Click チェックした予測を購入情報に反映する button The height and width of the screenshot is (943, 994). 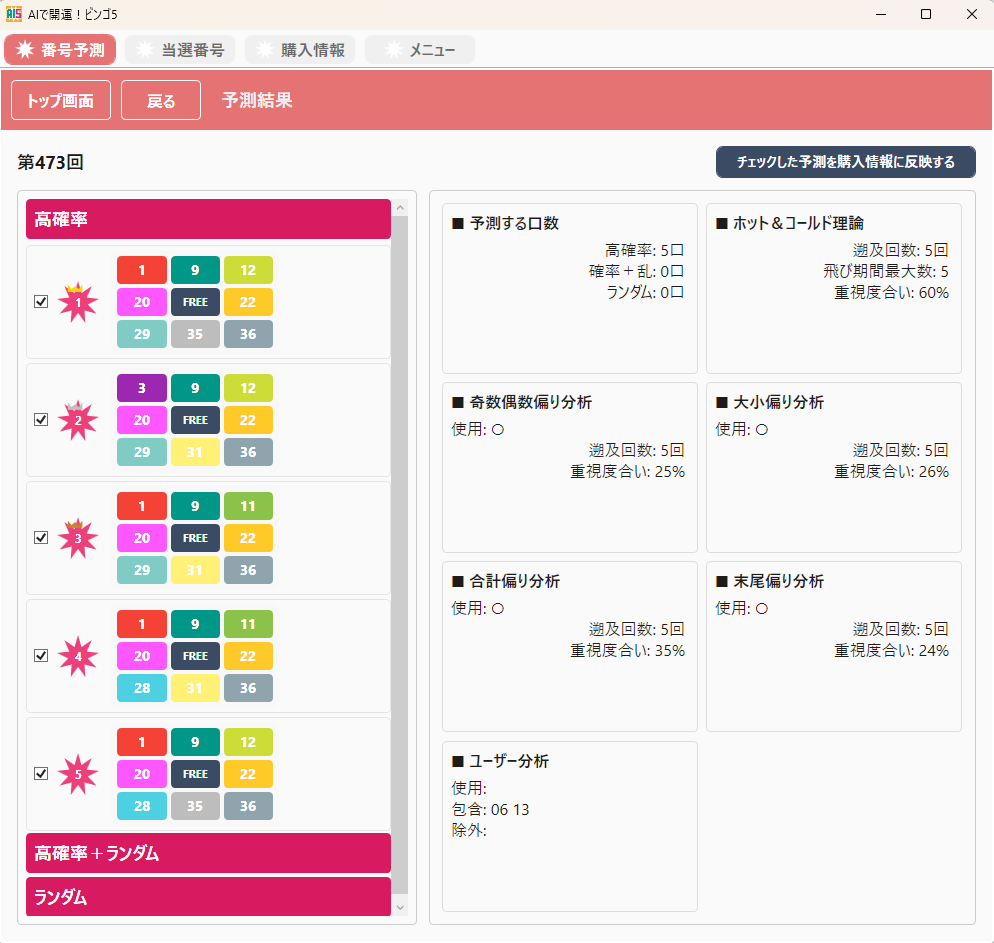pos(846,162)
